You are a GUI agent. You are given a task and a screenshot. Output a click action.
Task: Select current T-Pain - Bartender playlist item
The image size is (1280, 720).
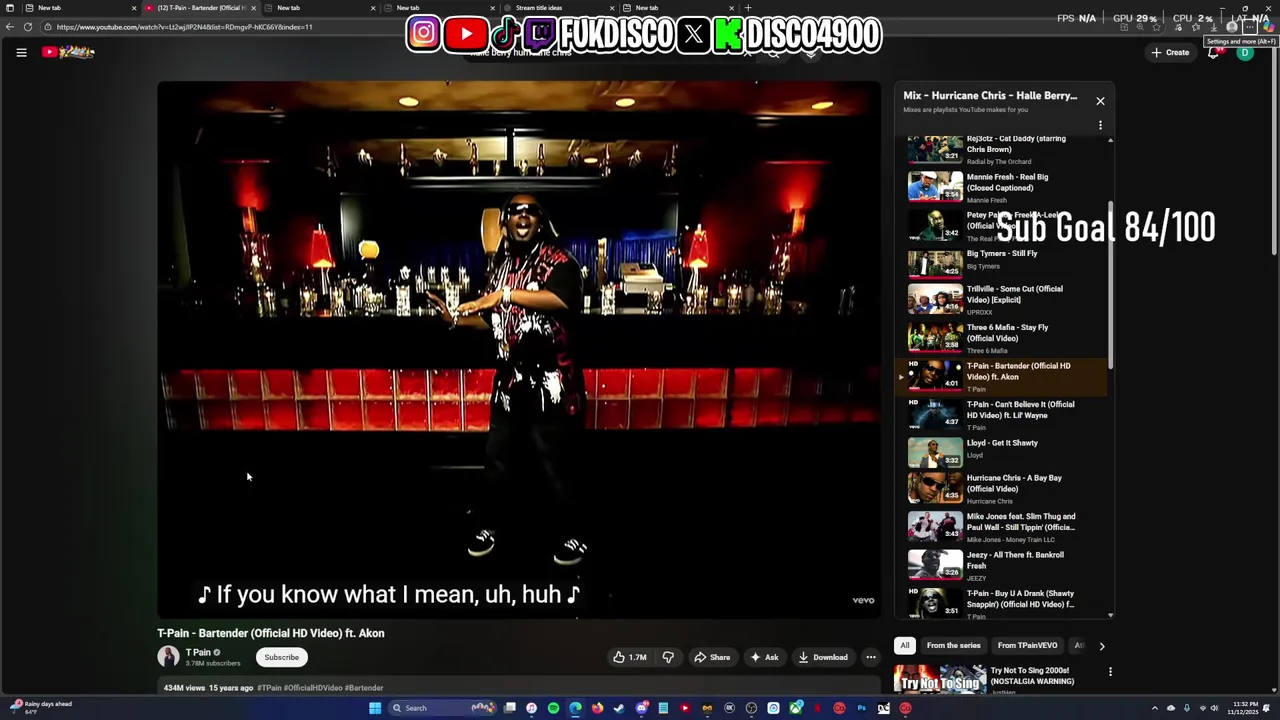(1000, 376)
